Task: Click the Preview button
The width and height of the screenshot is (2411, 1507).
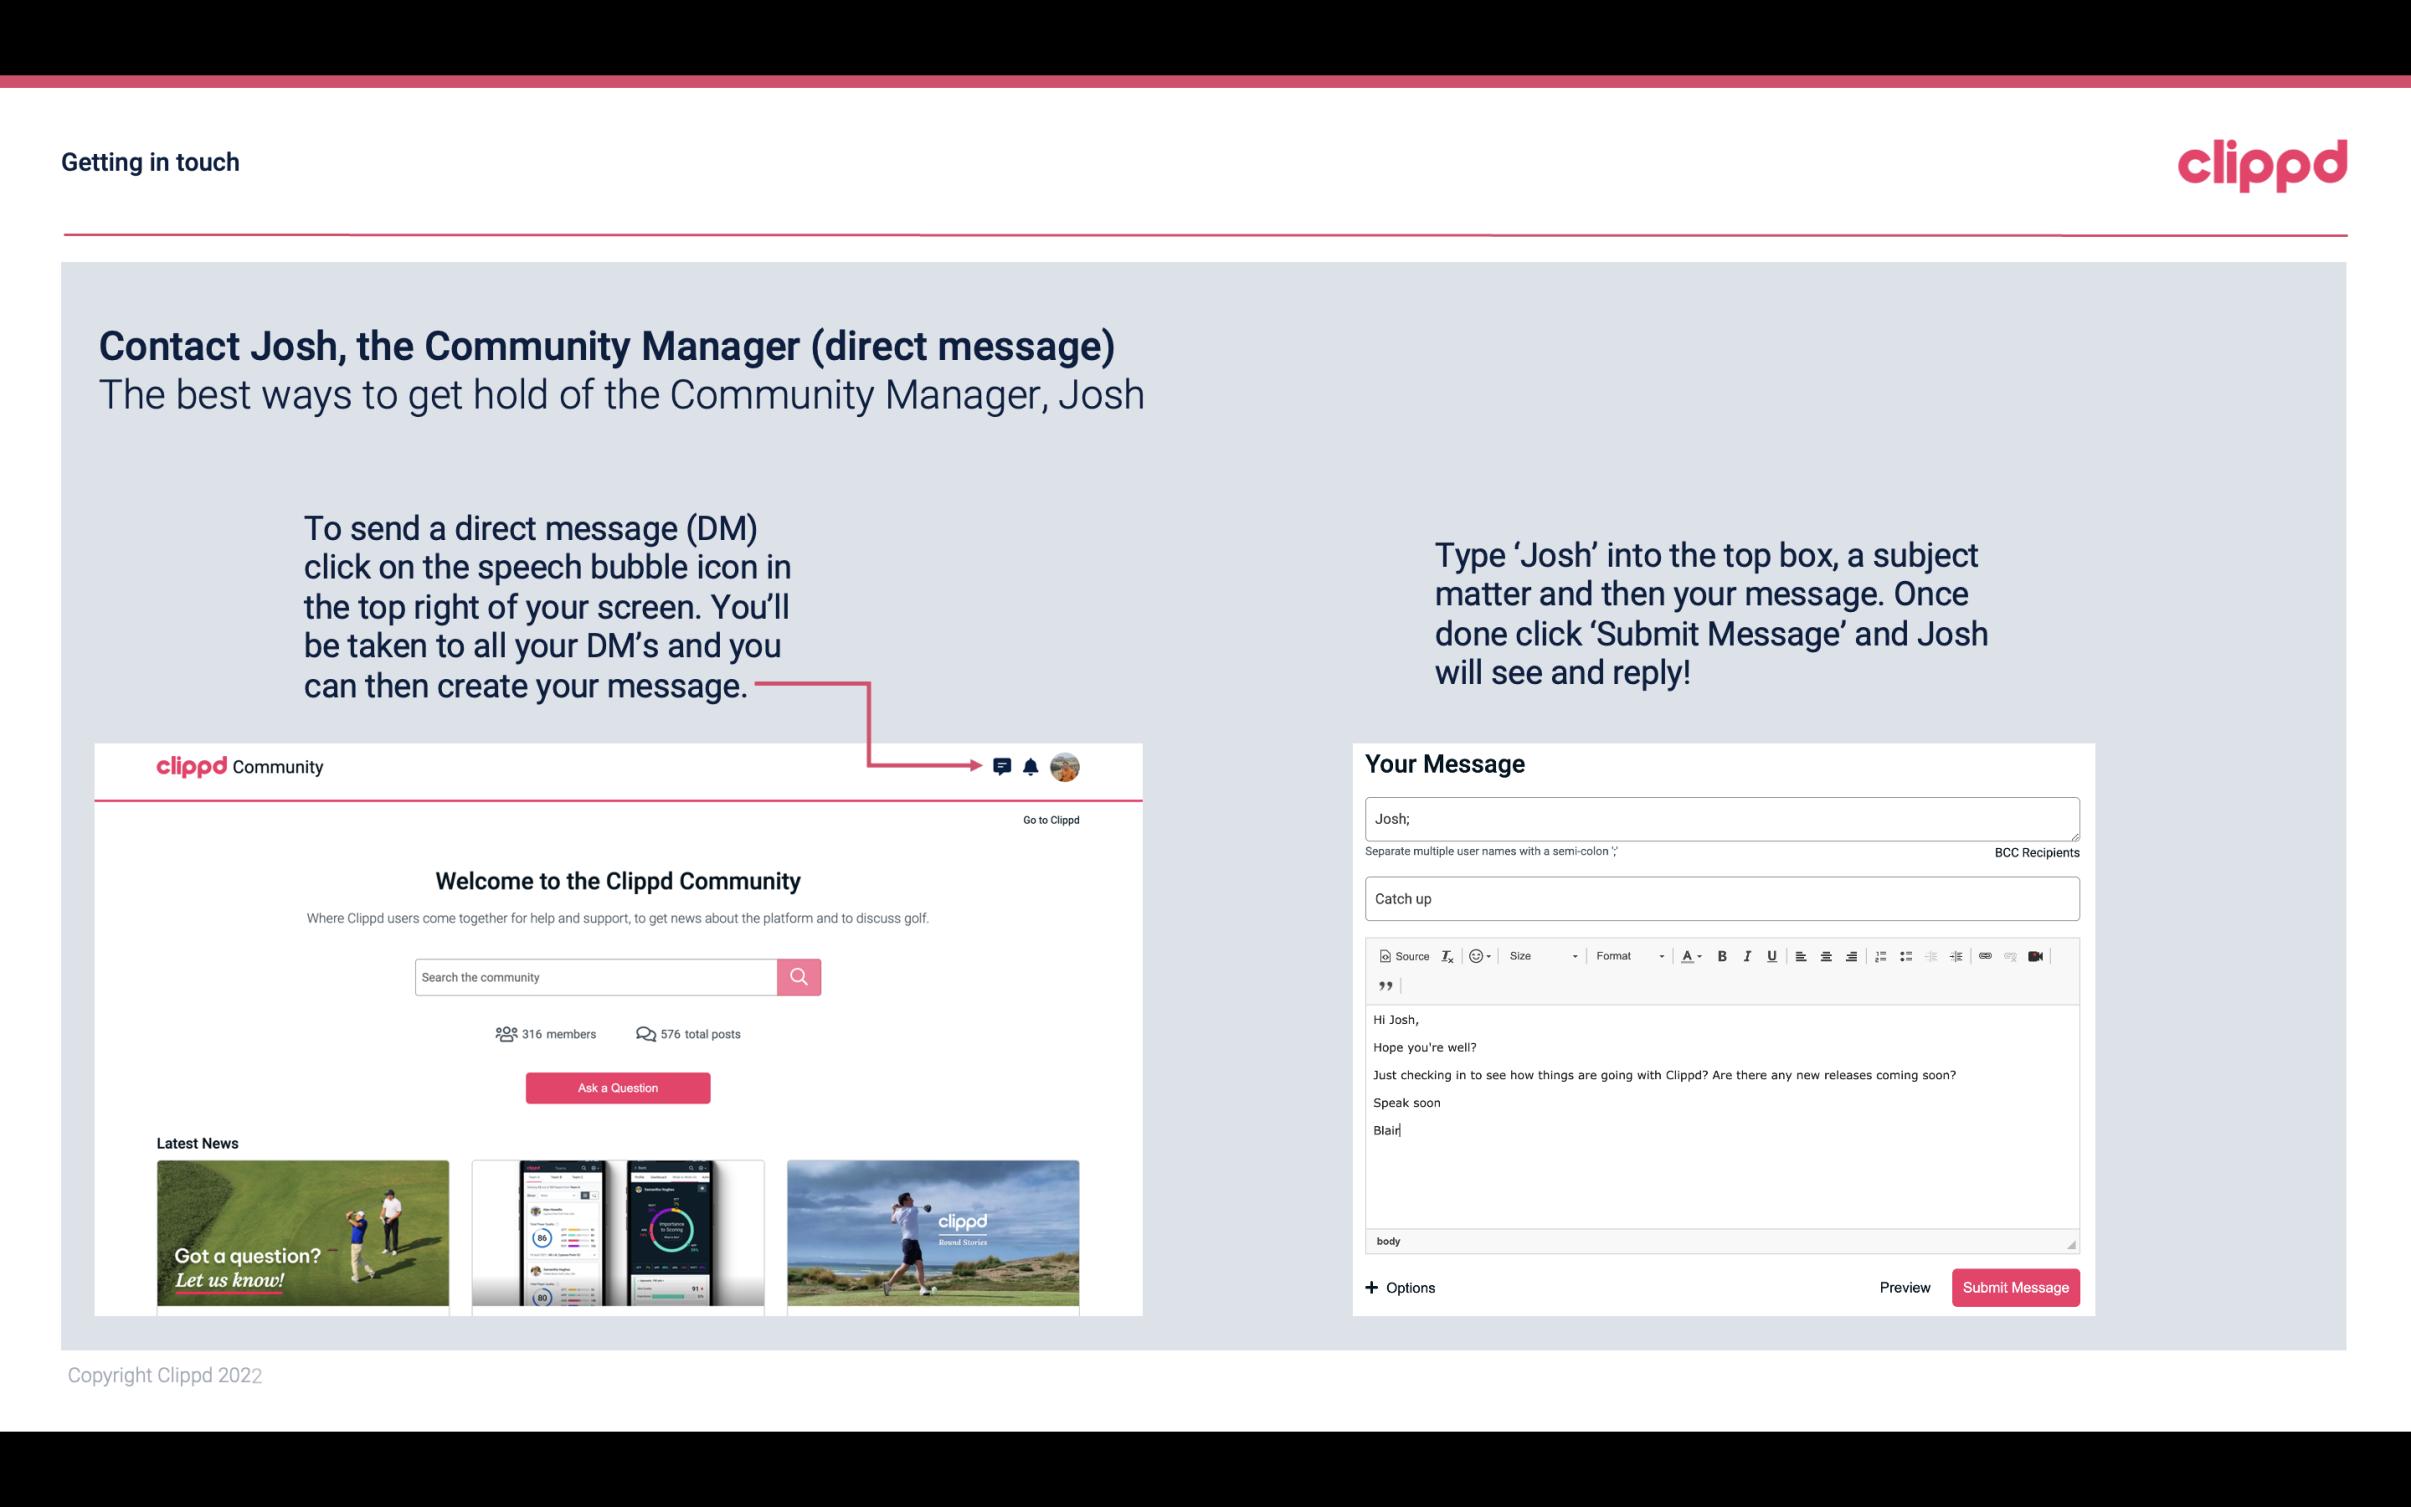Action: coord(1904,1288)
